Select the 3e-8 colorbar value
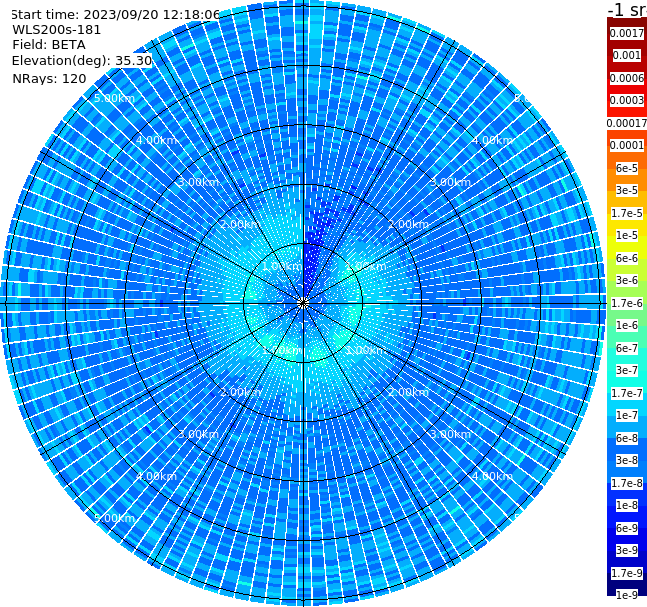The width and height of the screenshot is (647, 607). pos(627,460)
